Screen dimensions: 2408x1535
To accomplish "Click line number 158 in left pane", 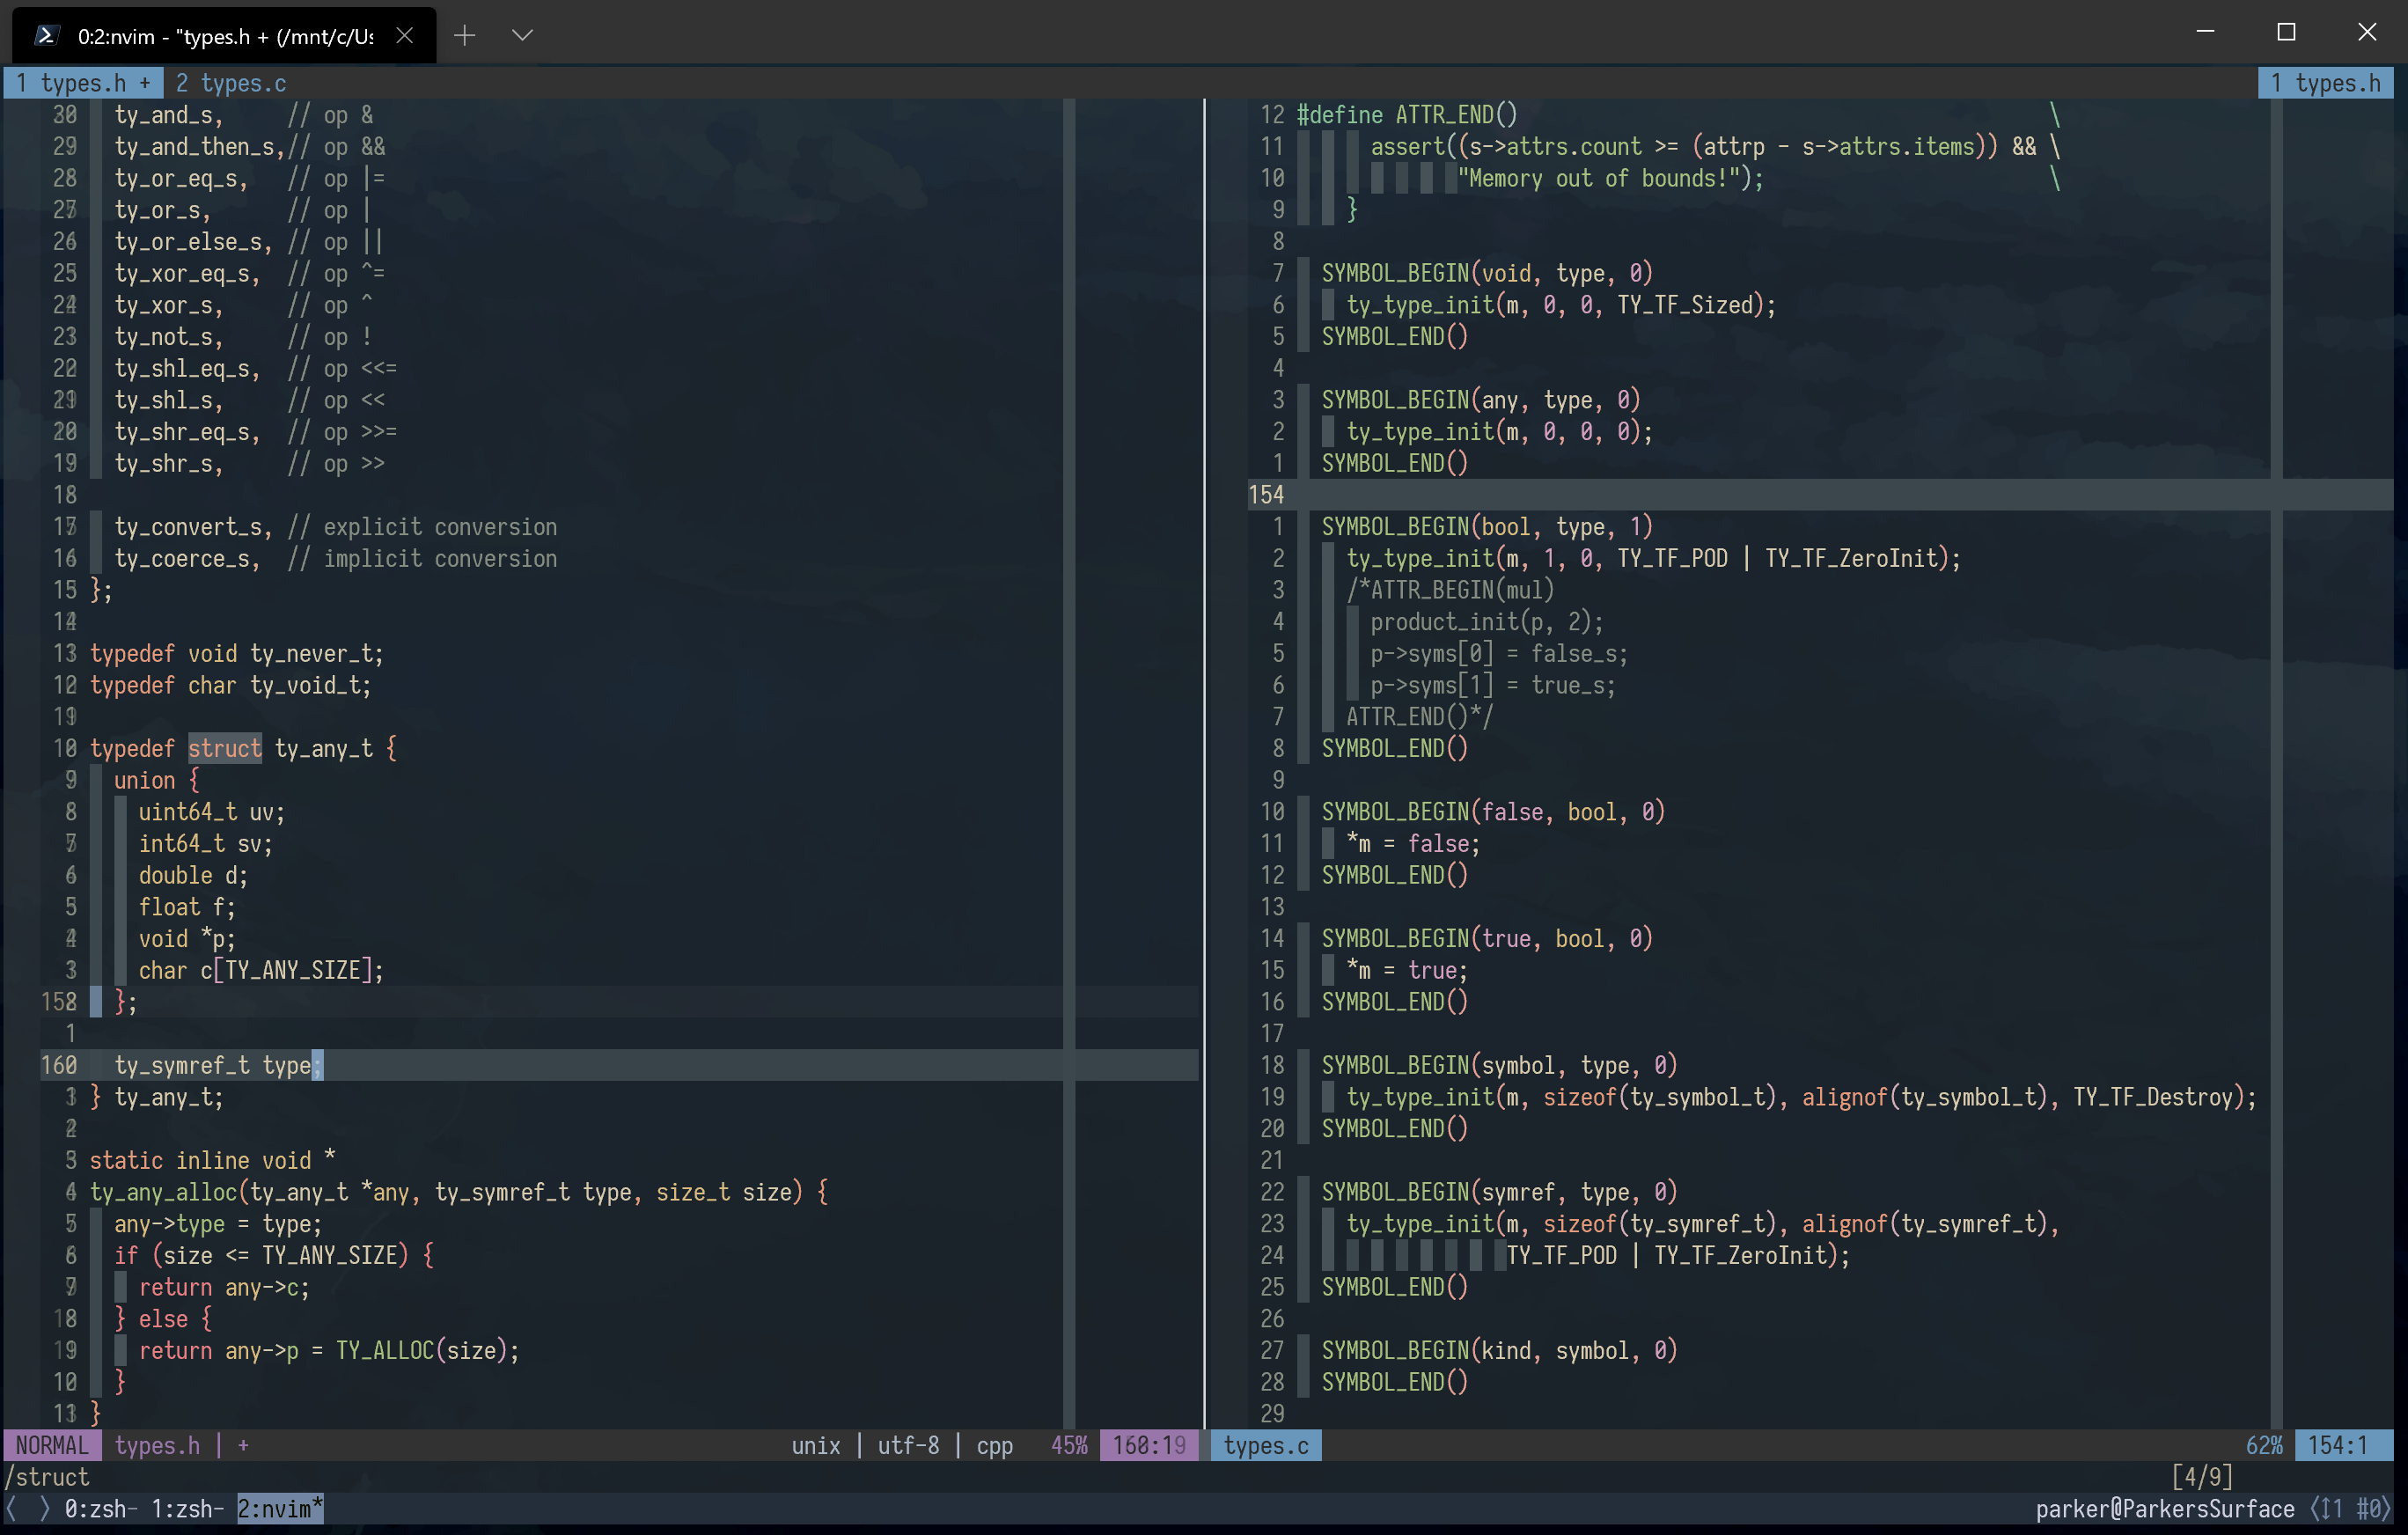I will coord(59,1002).
